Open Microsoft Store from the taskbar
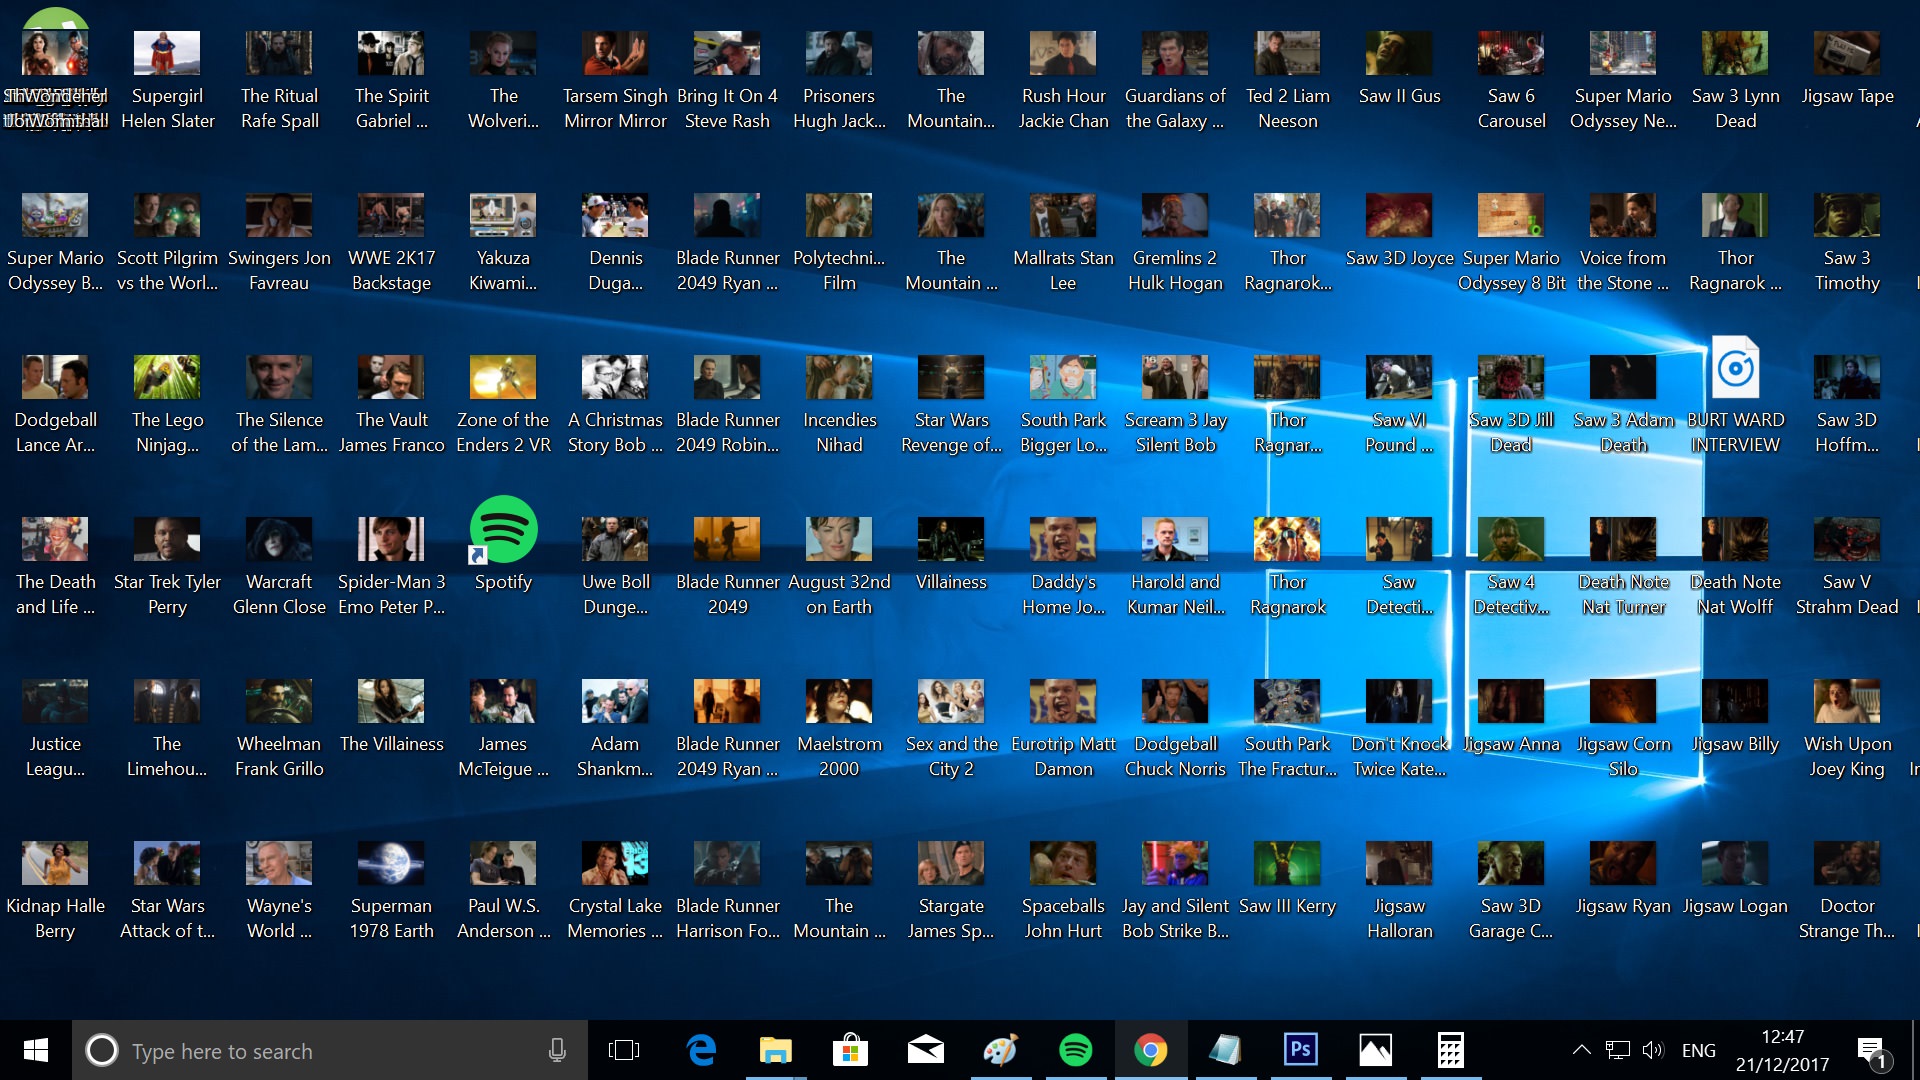This screenshot has width=1920, height=1080. click(850, 1050)
